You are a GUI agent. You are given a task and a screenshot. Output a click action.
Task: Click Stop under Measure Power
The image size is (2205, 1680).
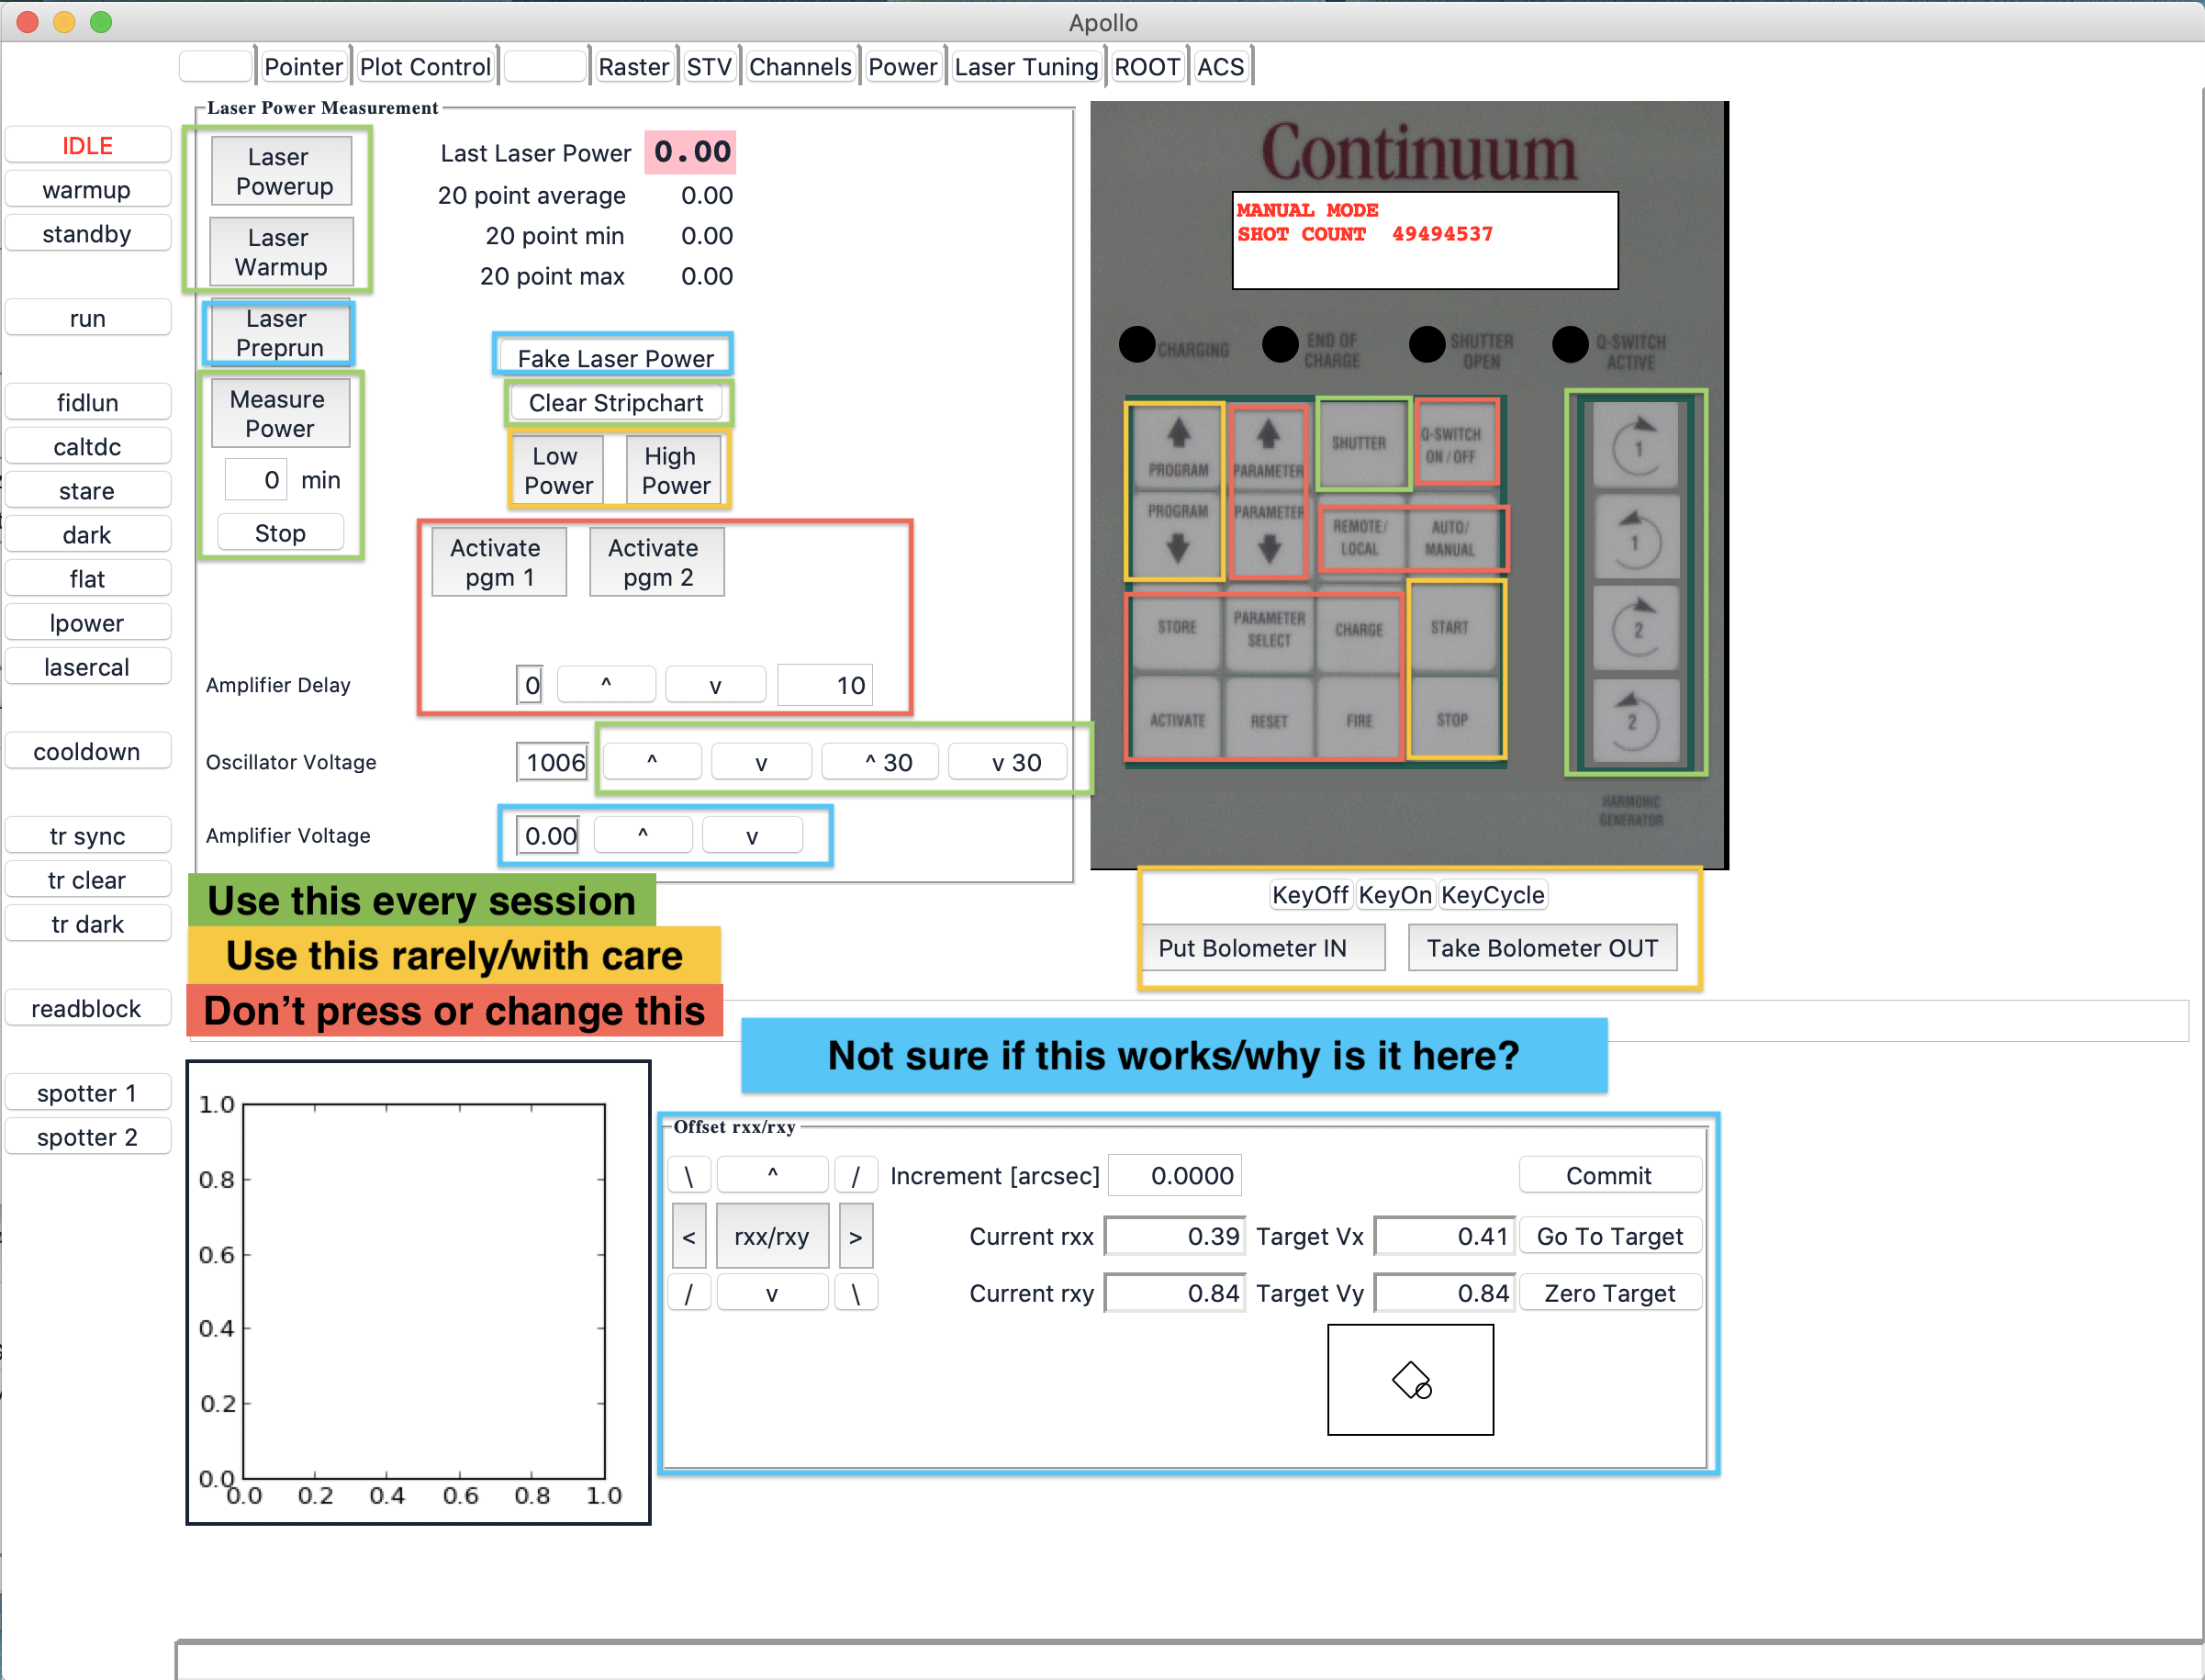coord(280,533)
